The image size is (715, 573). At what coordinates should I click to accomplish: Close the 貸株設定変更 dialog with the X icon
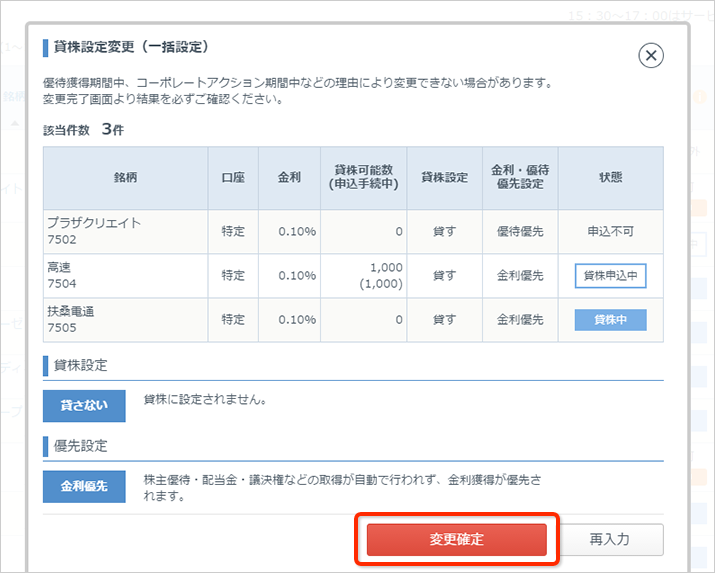(x=651, y=56)
